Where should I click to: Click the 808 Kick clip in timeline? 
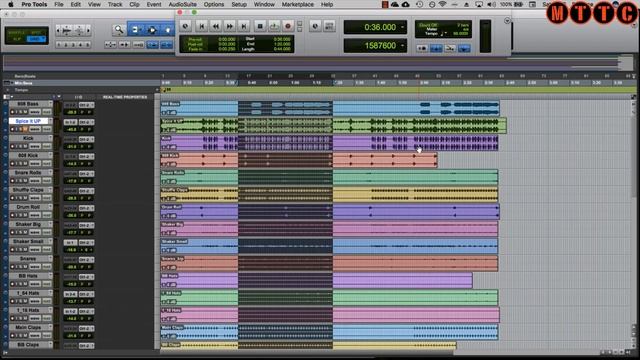299,160
